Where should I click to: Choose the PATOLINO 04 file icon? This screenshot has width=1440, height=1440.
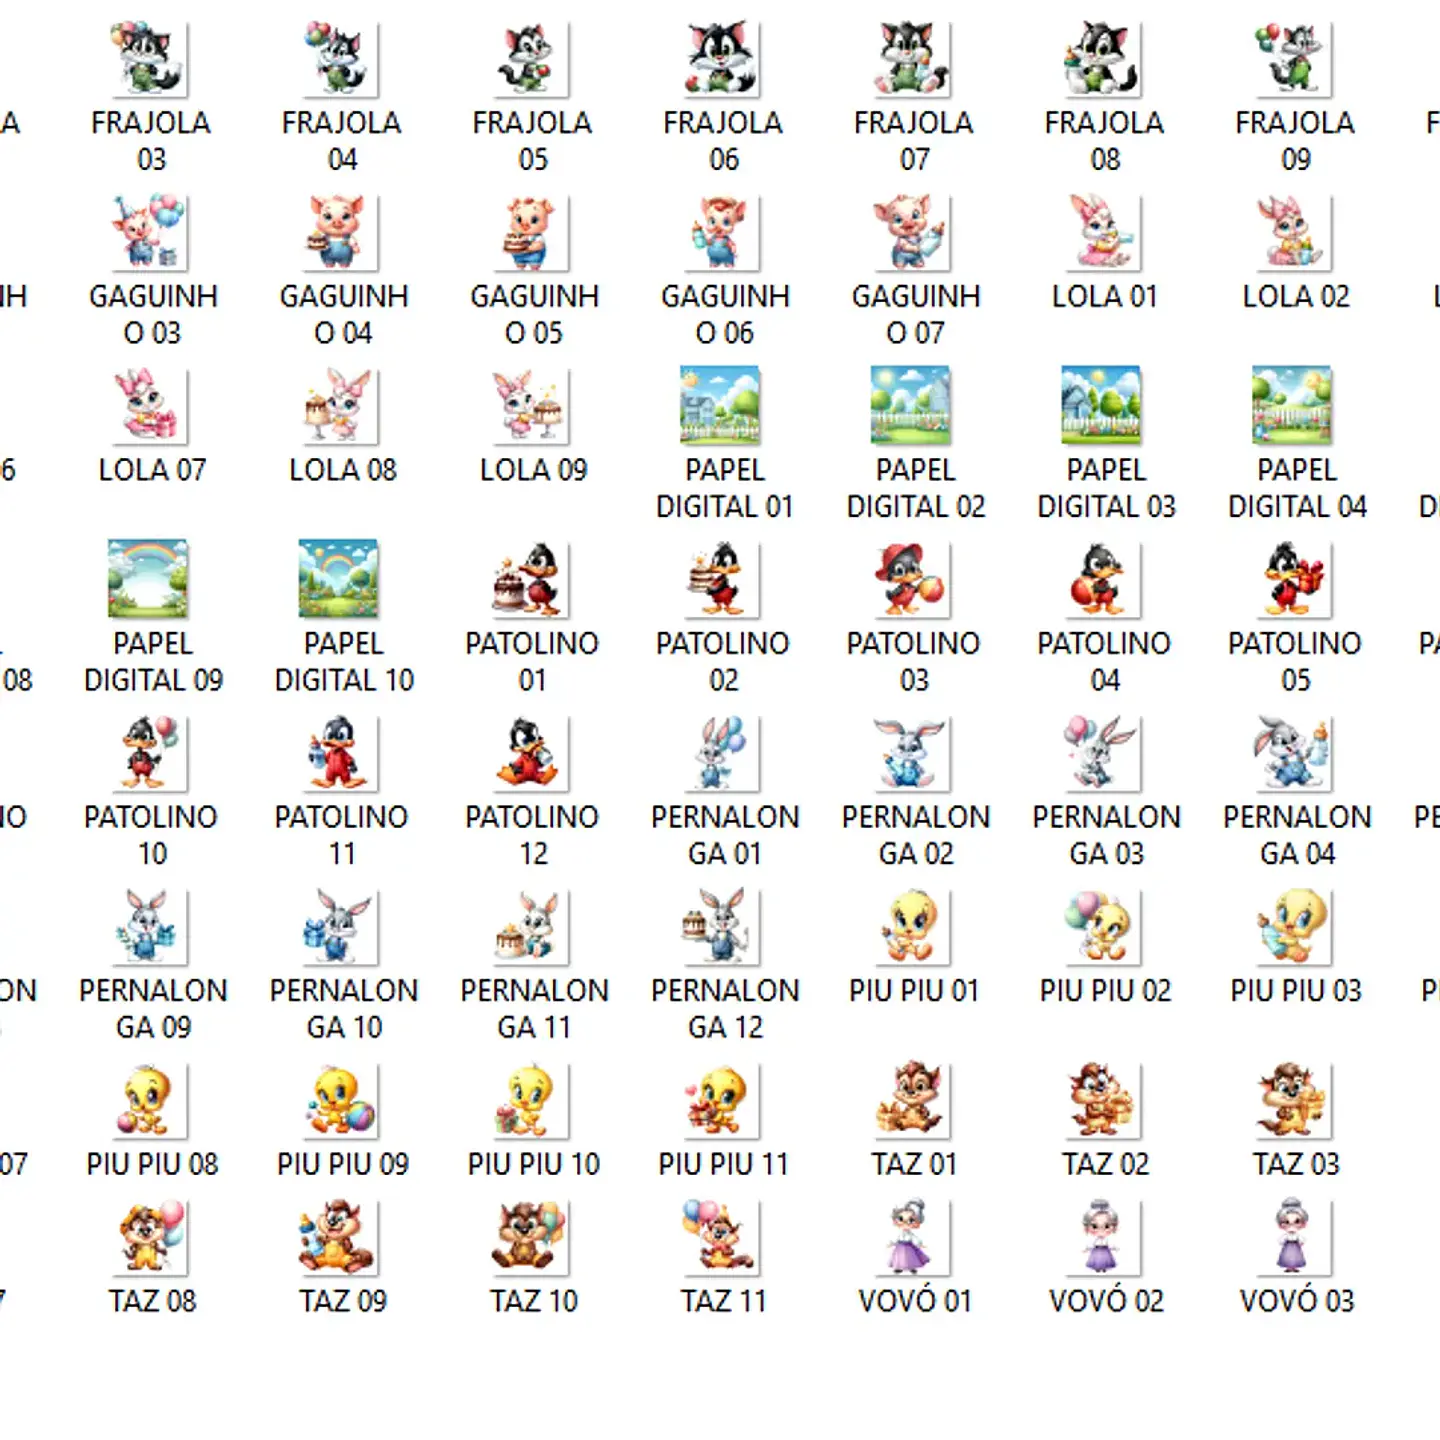point(1105,580)
